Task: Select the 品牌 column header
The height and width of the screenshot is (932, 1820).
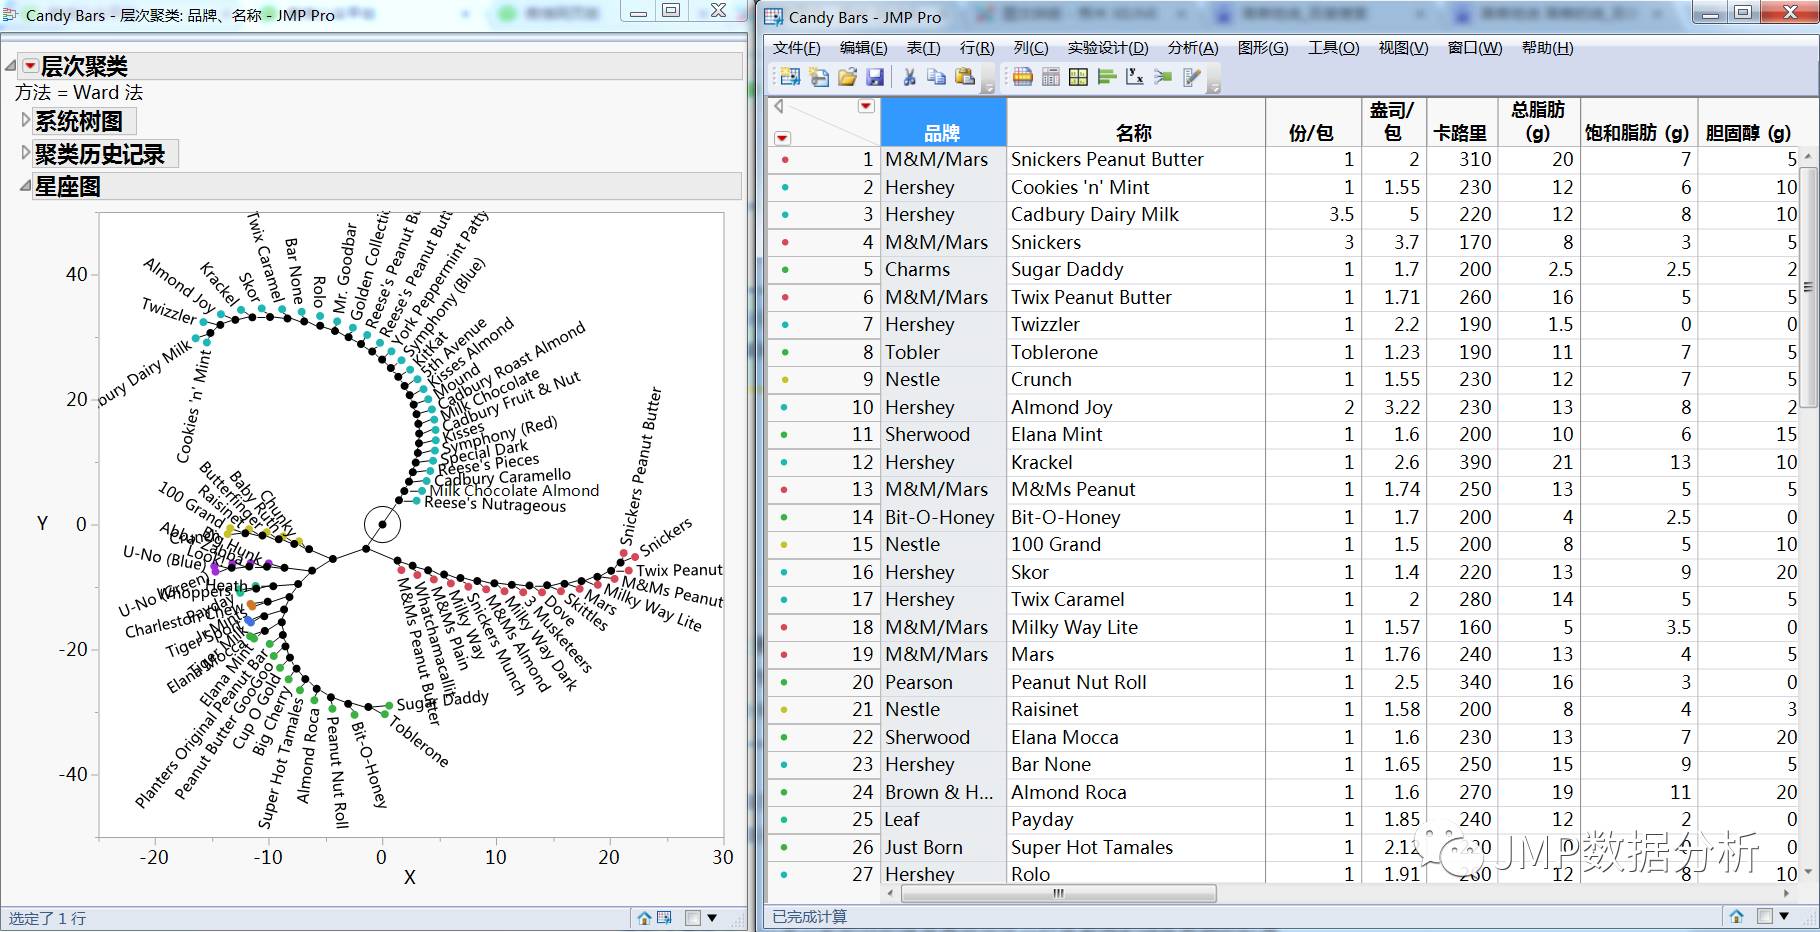Action: [x=943, y=122]
